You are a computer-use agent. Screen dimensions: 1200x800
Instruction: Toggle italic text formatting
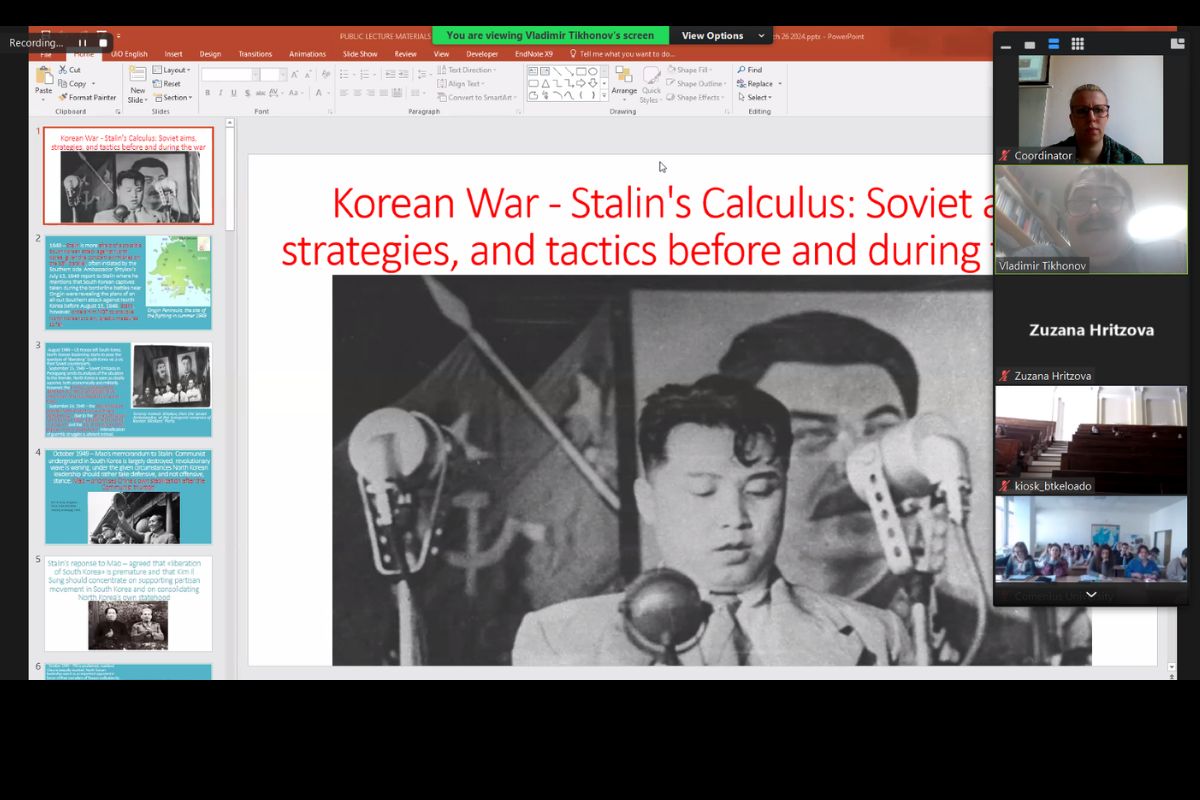click(x=221, y=93)
